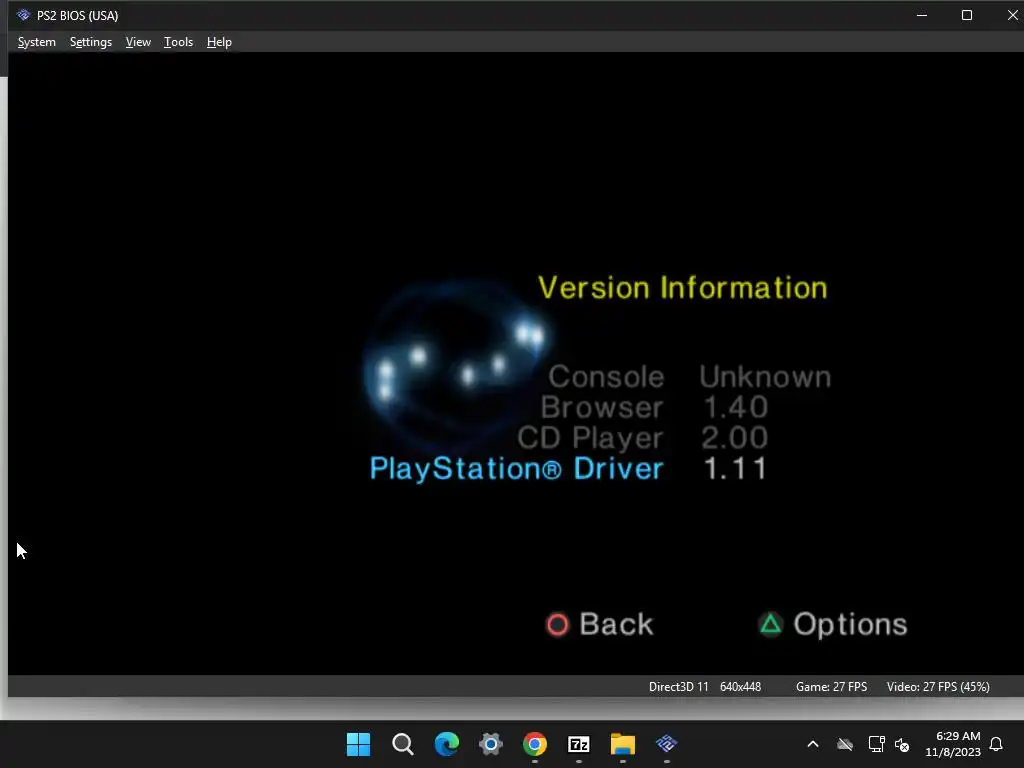
Task: Minimize the PS2 BIOS window
Action: click(x=922, y=15)
